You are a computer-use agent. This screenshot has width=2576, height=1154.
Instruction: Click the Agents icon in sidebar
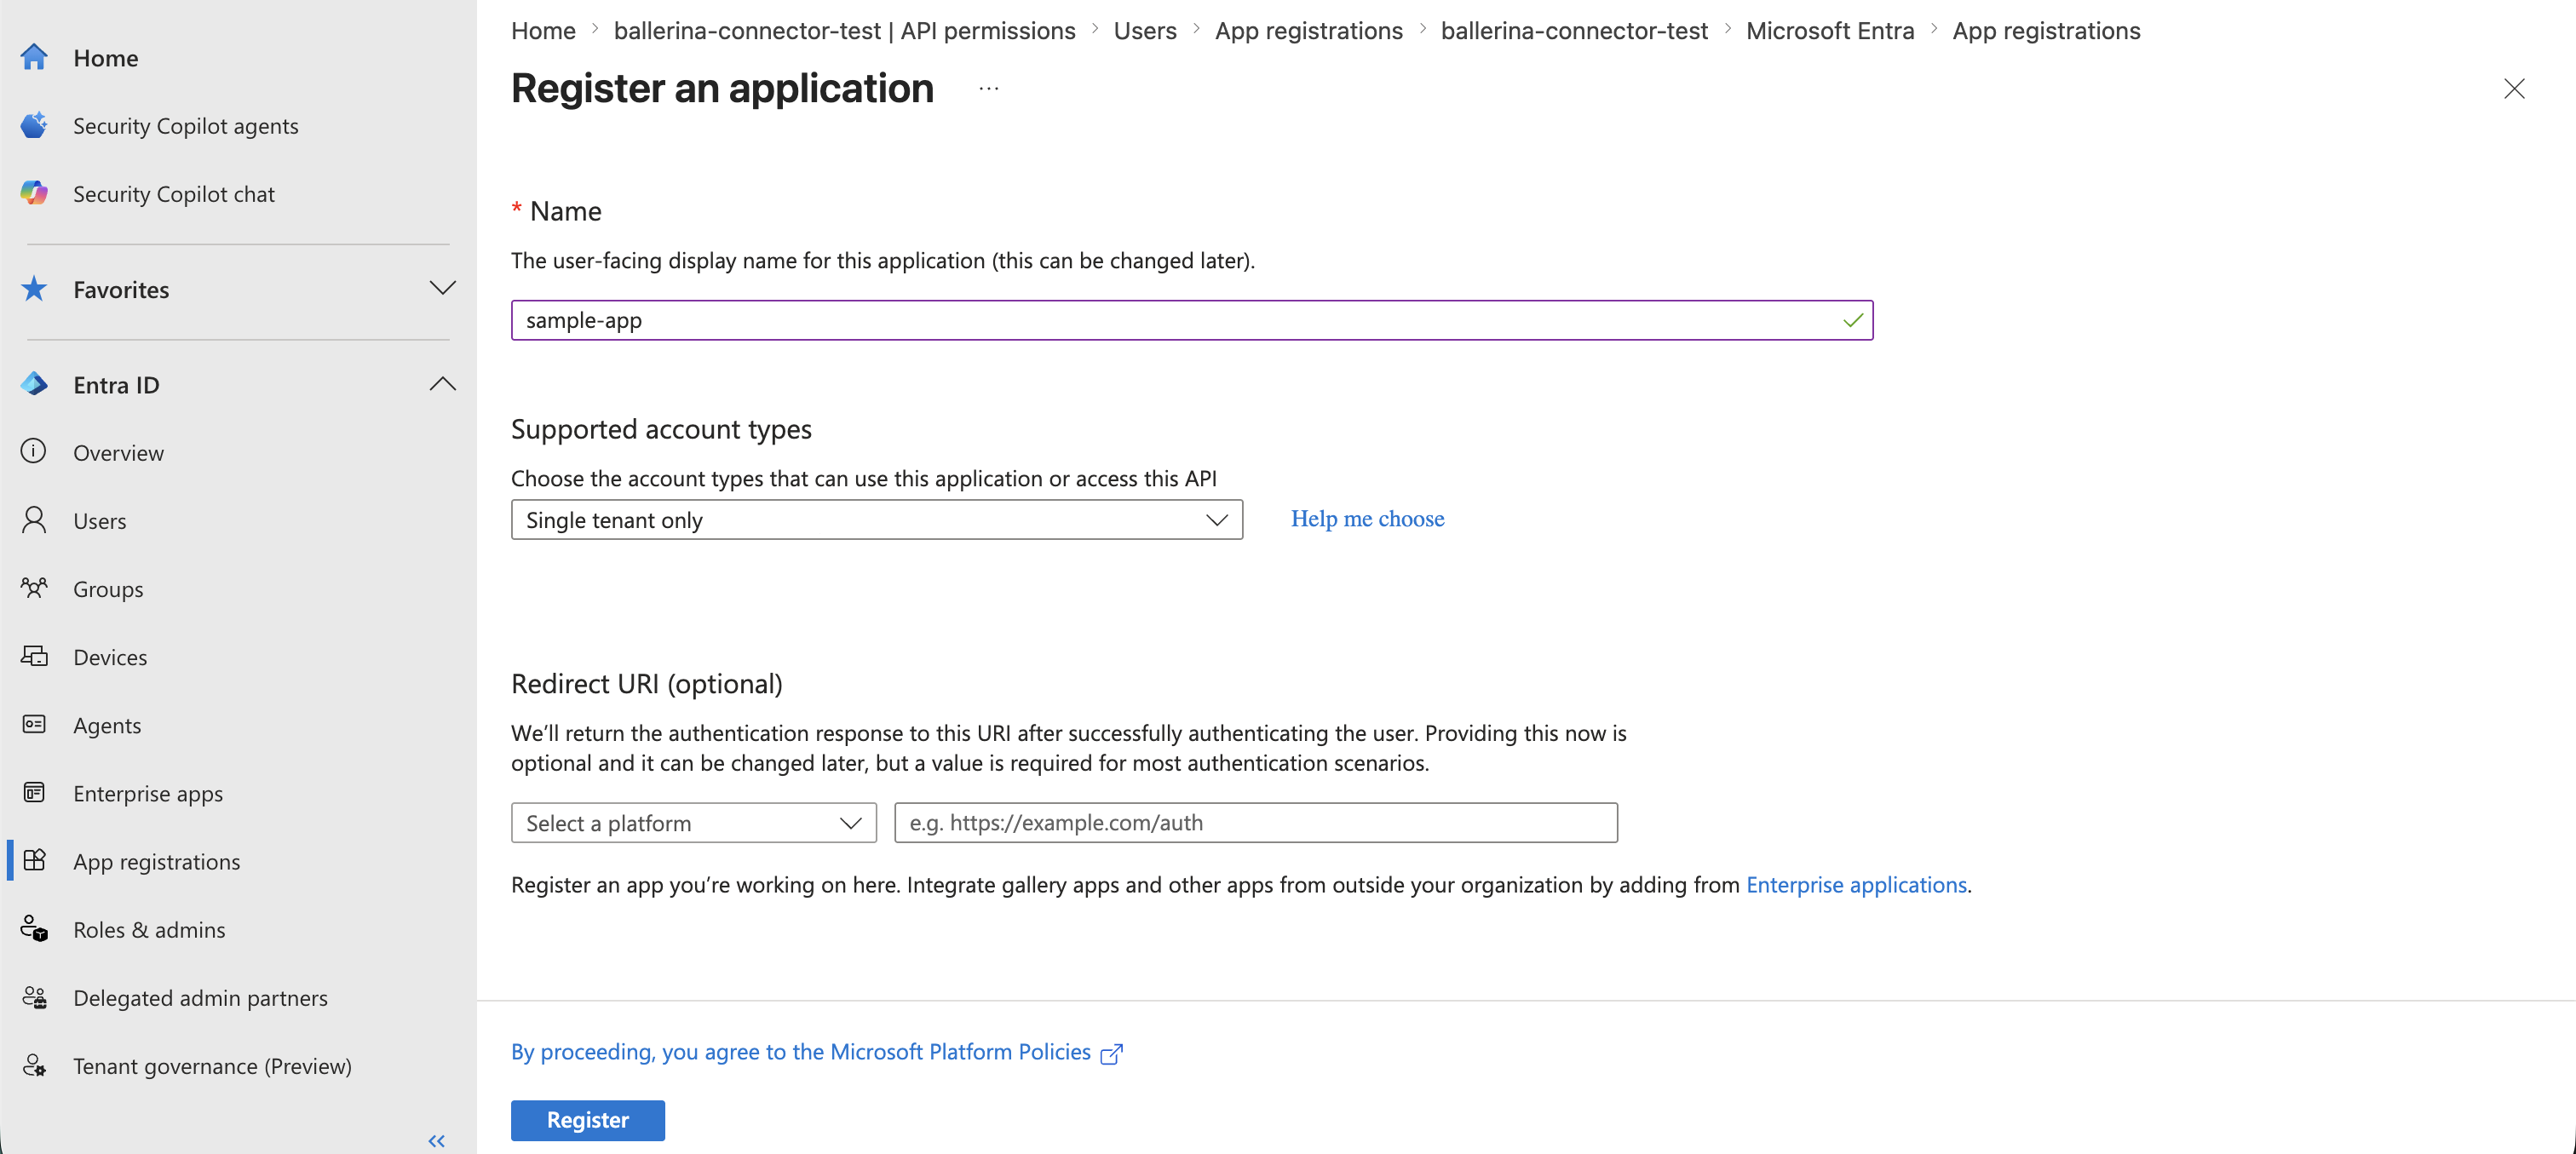pyautogui.click(x=34, y=724)
